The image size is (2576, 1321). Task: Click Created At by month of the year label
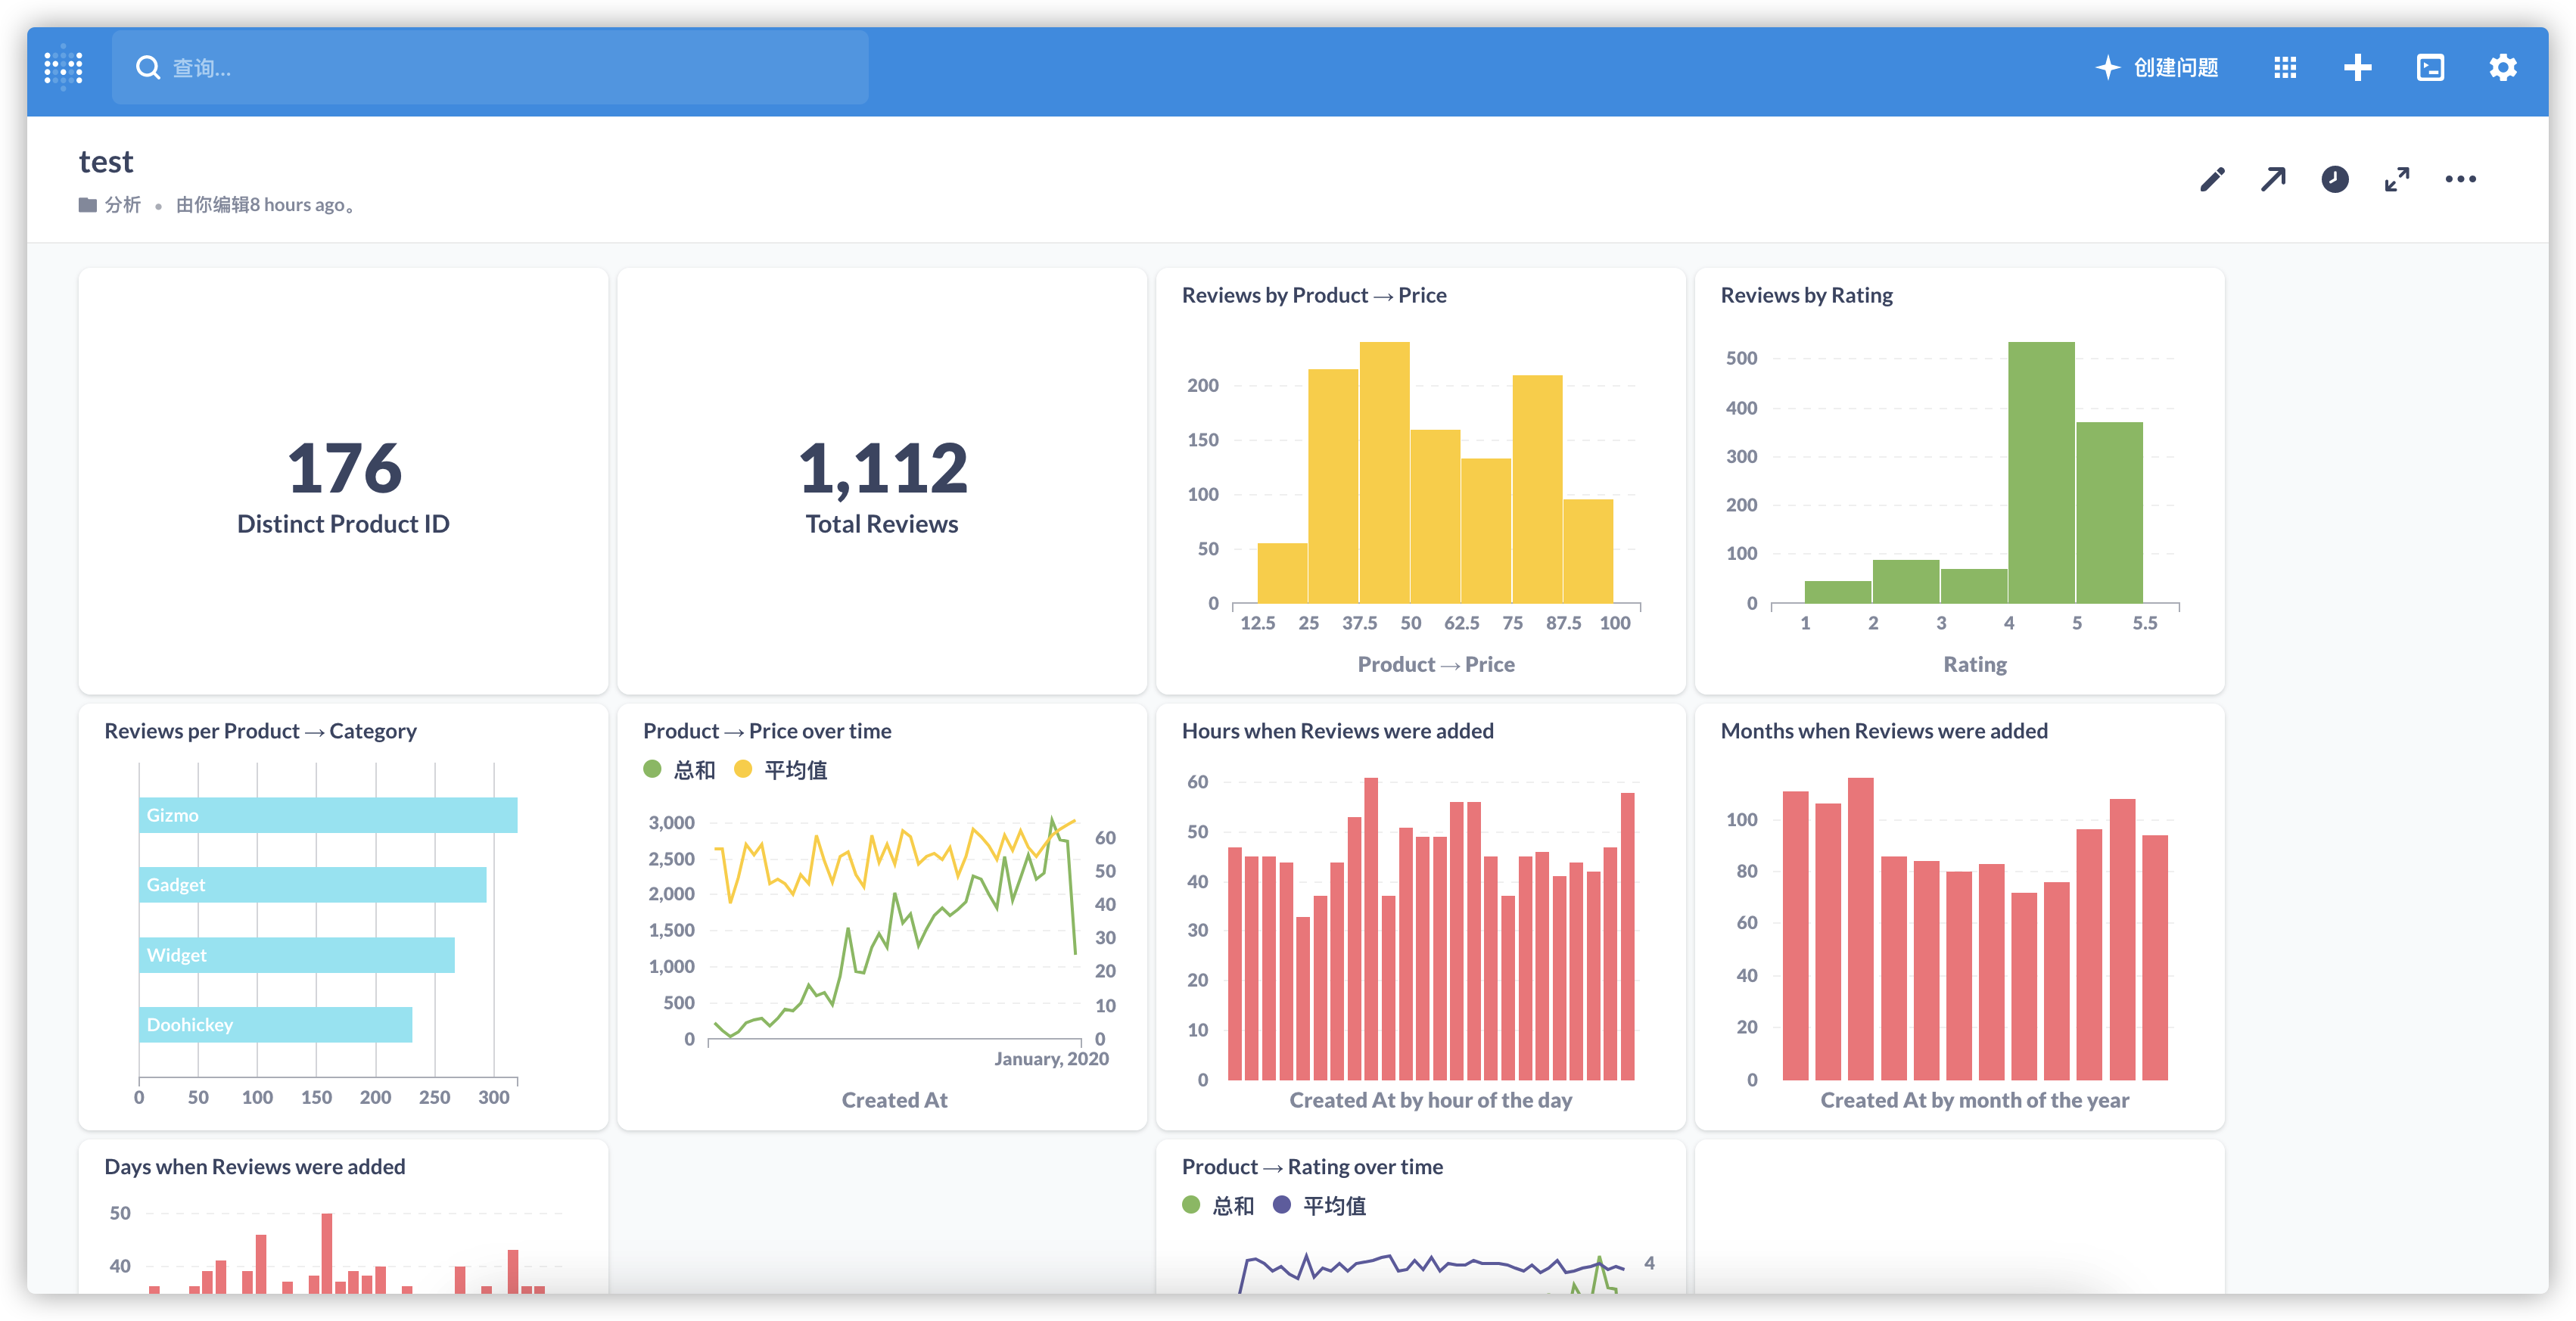[x=1974, y=1100]
